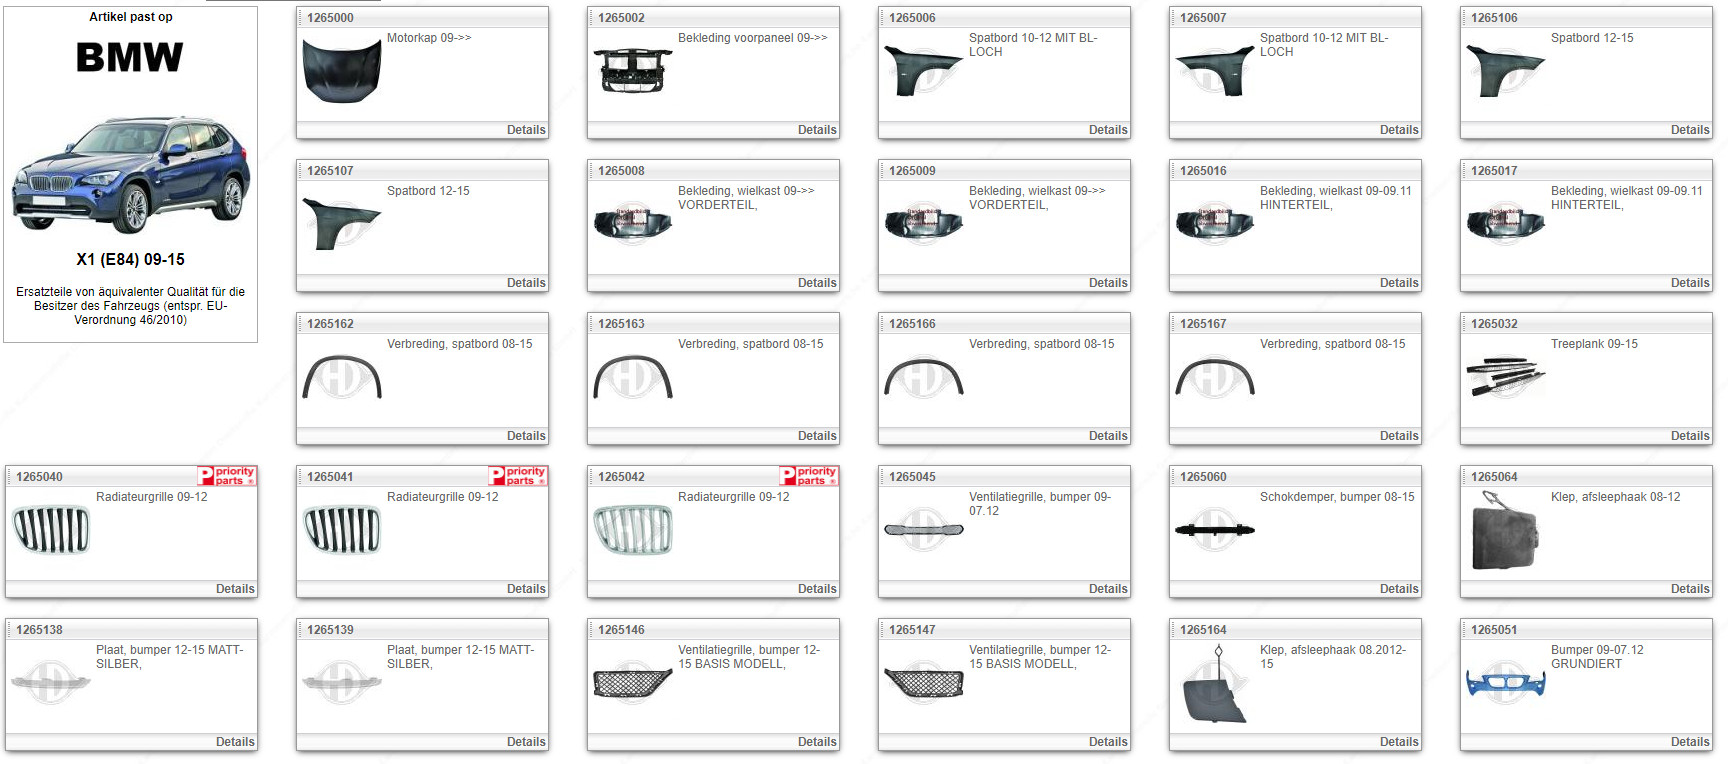The height and width of the screenshot is (764, 1728).
Task: Open the 1265166 Verbreding spatbord arch image
Action: click(924, 377)
